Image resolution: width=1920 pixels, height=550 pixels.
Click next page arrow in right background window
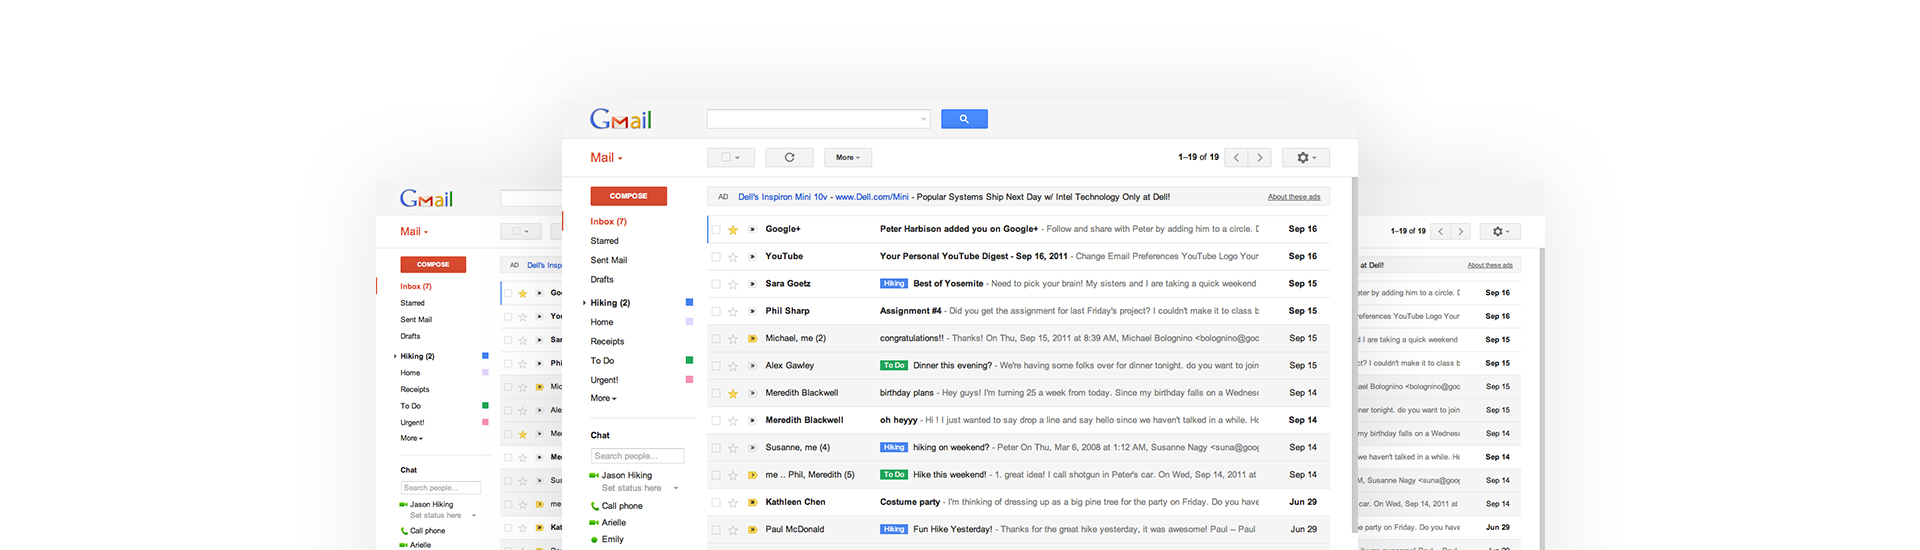pos(1461,231)
